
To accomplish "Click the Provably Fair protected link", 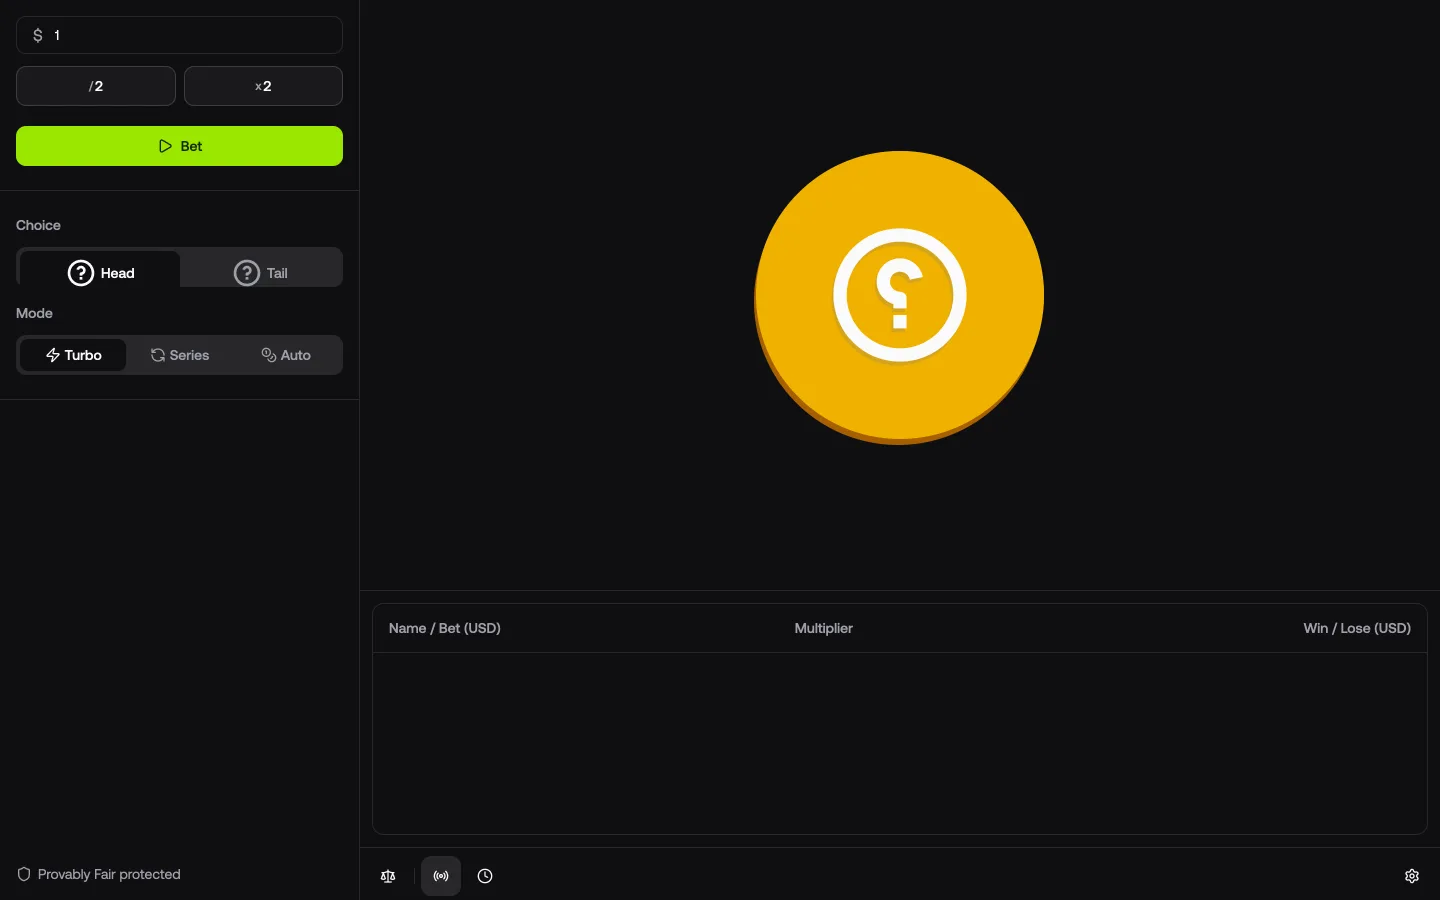I will [x=99, y=874].
